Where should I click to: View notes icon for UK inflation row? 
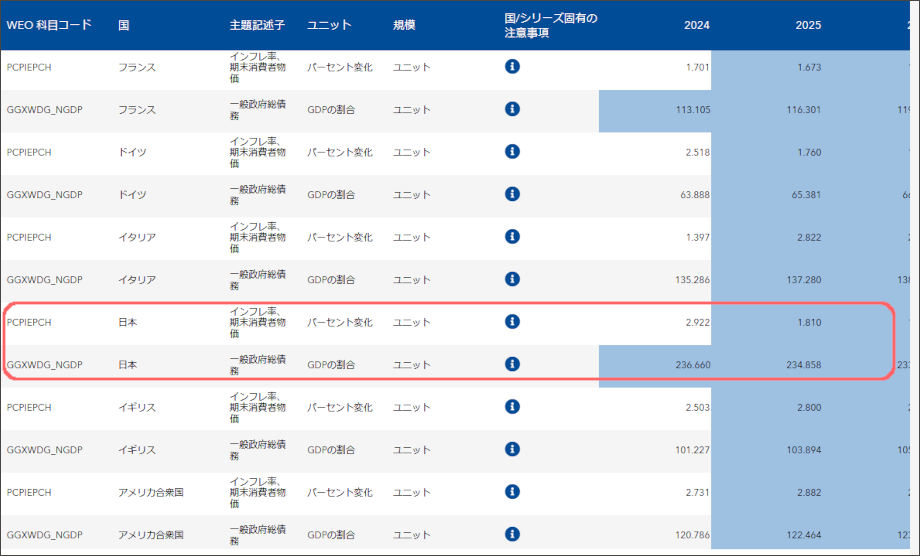pyautogui.click(x=512, y=407)
